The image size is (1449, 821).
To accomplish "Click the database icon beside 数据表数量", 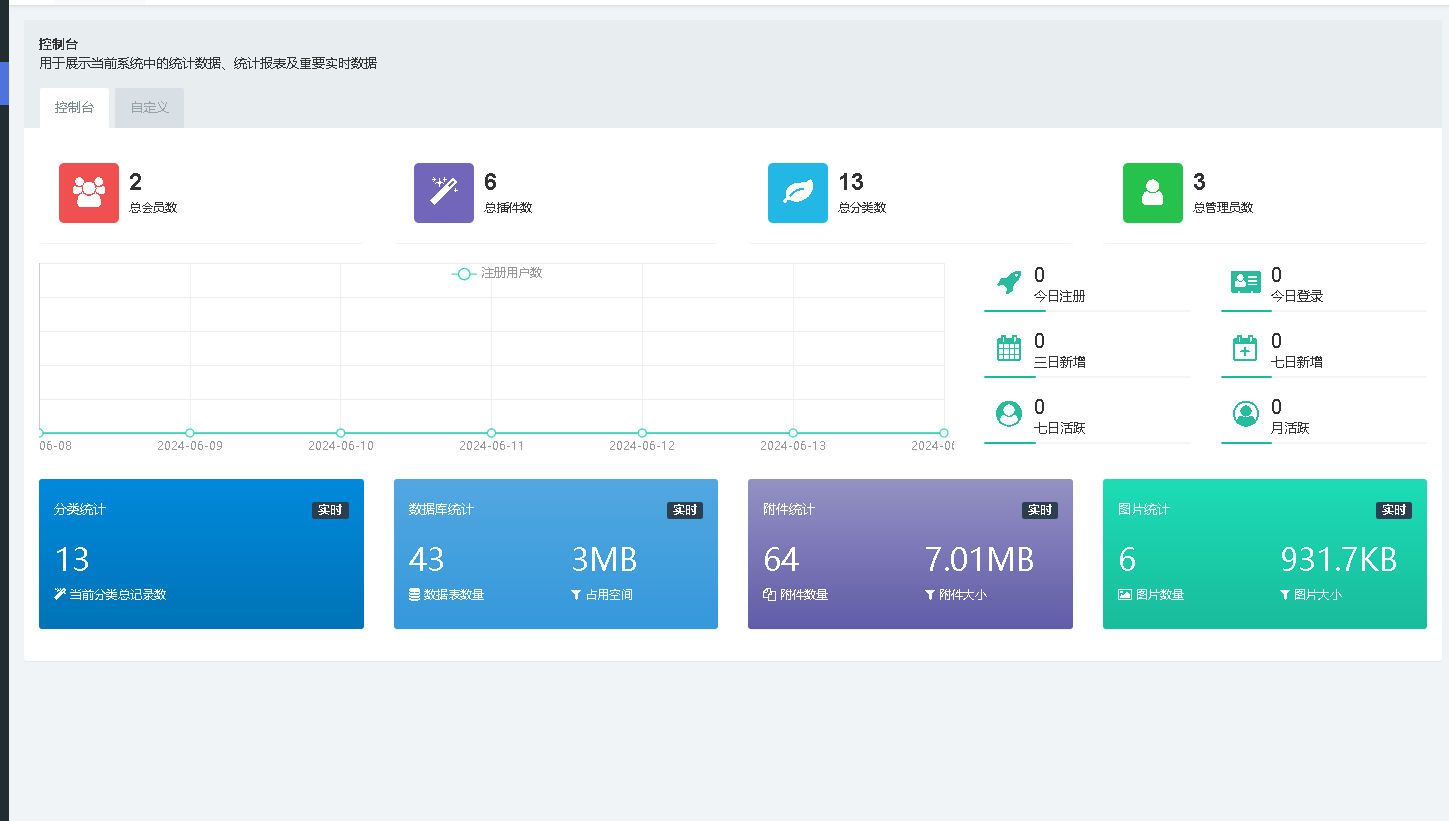I will click(x=414, y=594).
